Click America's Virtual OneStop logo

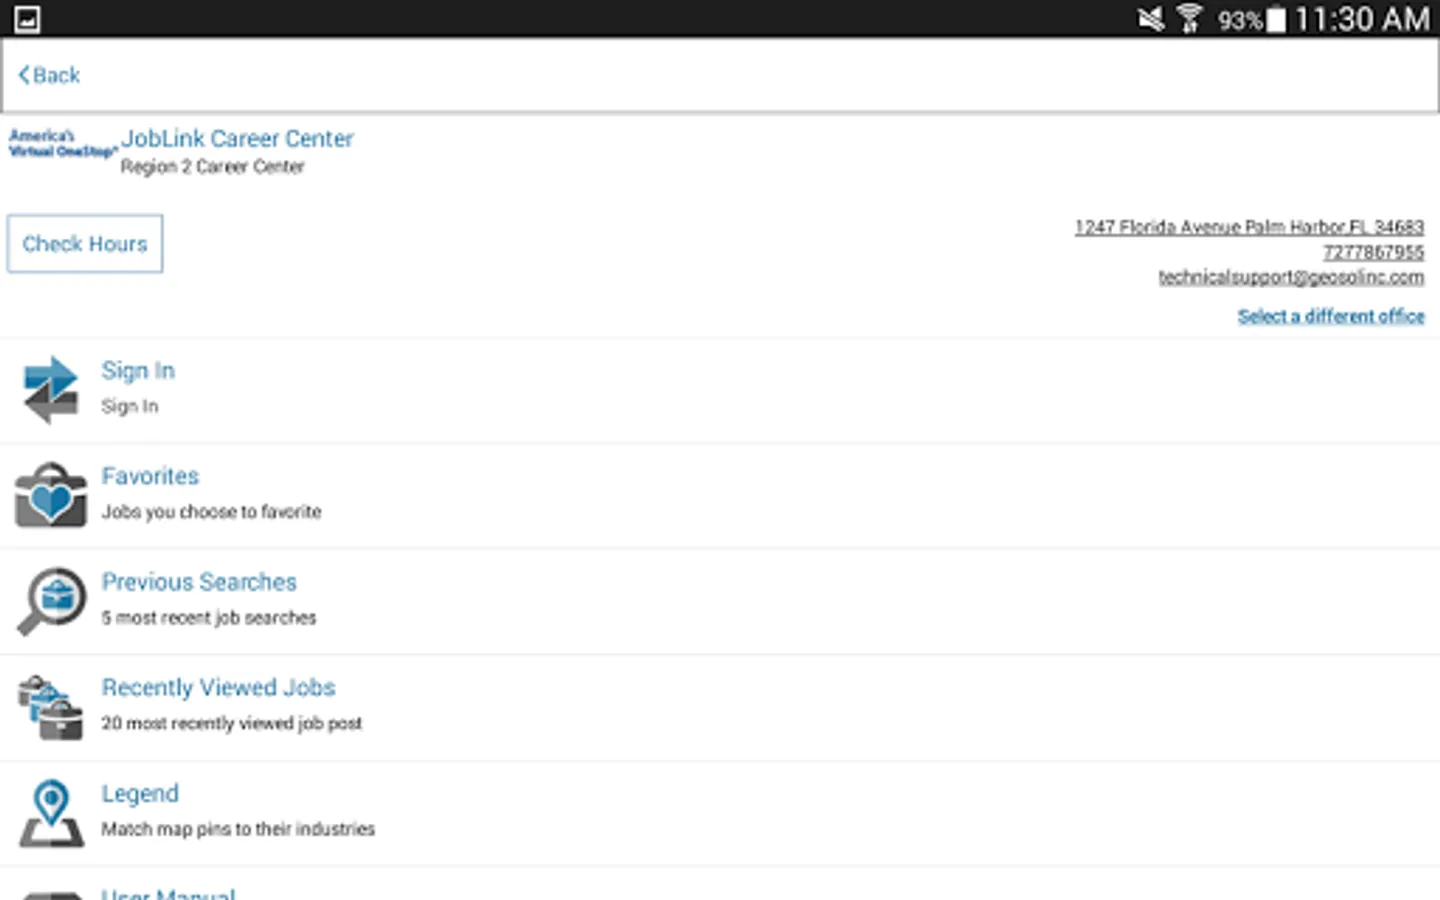pos(62,144)
